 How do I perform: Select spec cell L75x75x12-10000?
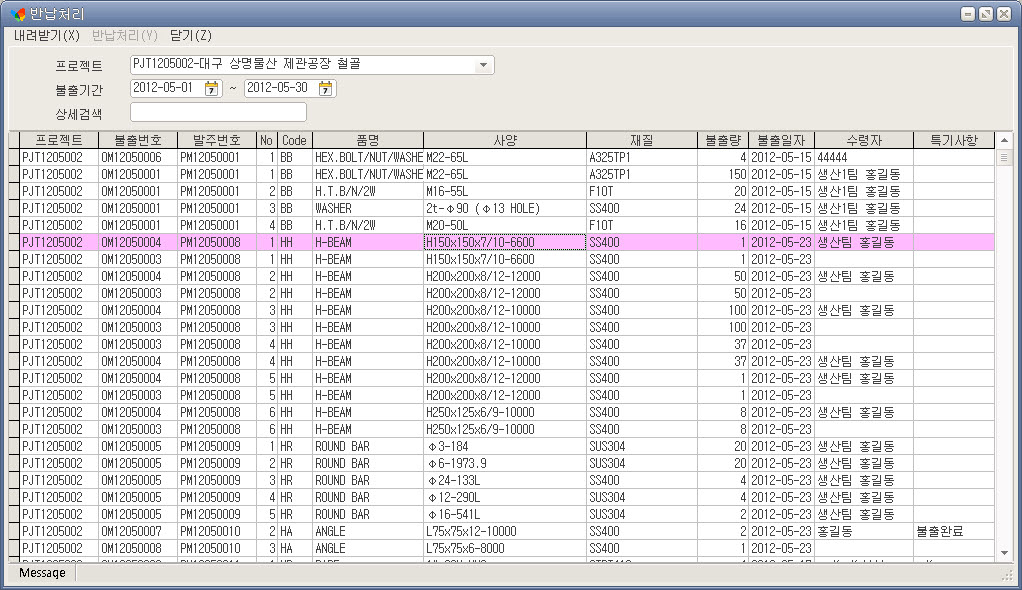click(x=505, y=531)
